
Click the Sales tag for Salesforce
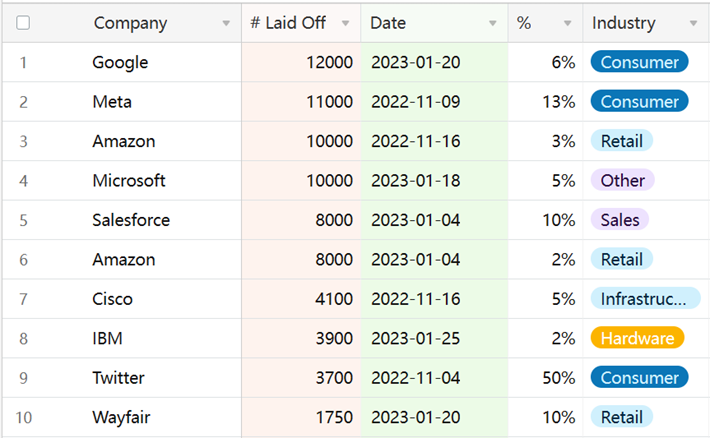[620, 220]
